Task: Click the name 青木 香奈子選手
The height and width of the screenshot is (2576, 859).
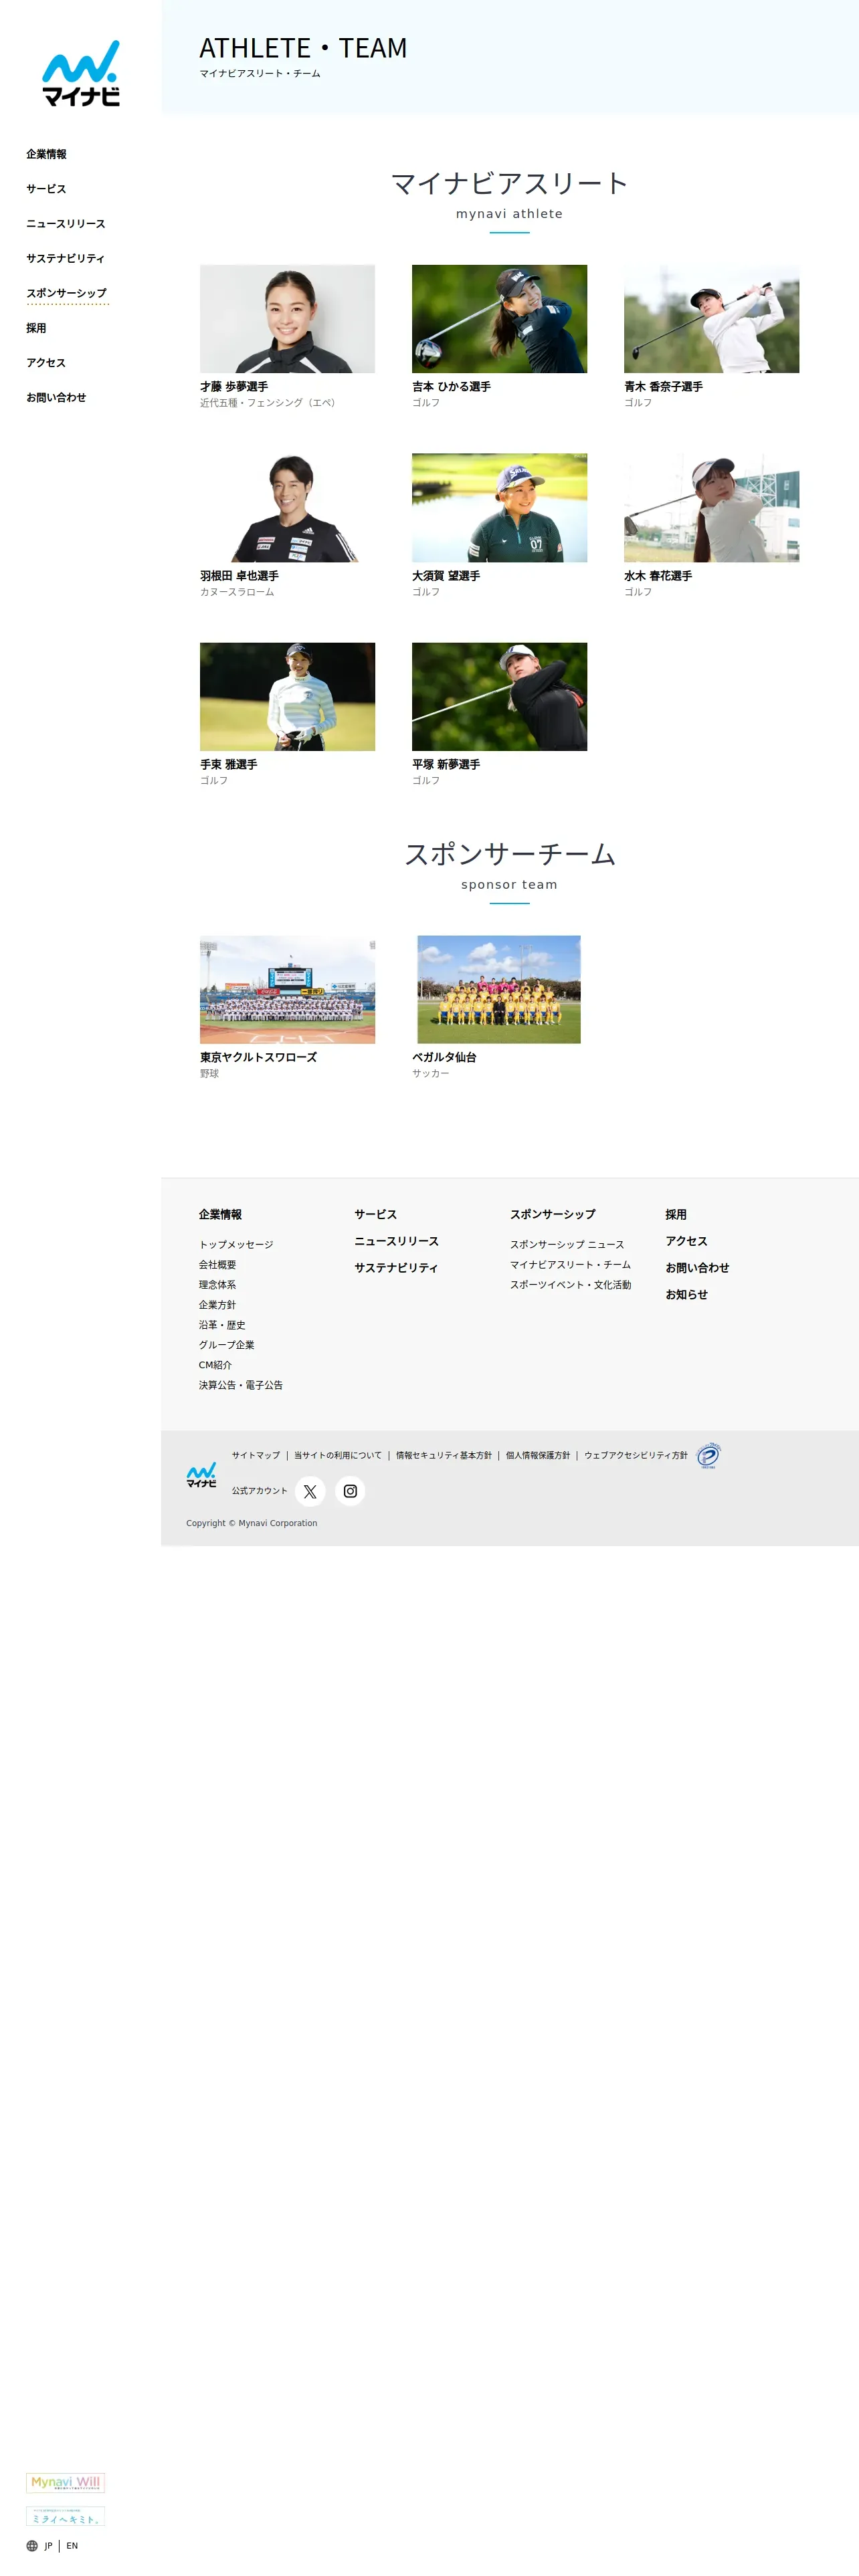Action: [x=663, y=387]
